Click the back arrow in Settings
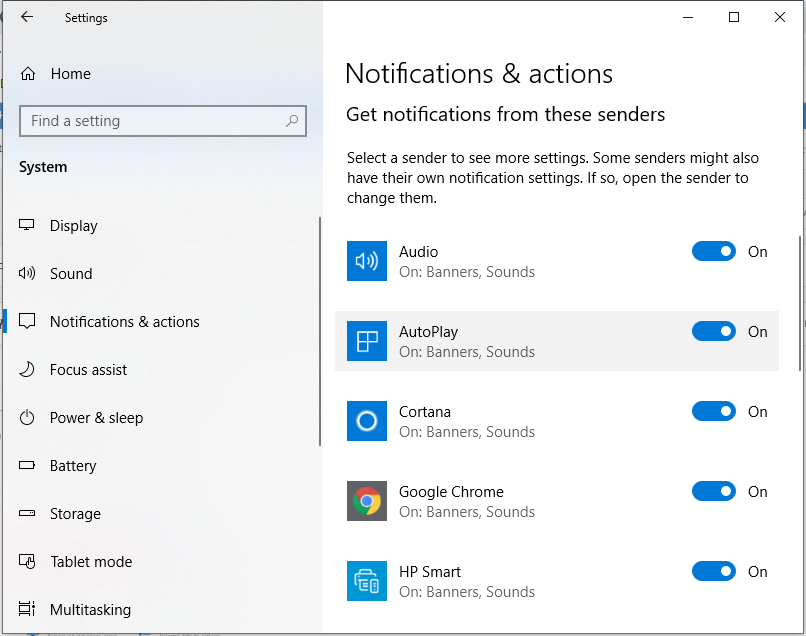The width and height of the screenshot is (806, 636). (27, 17)
